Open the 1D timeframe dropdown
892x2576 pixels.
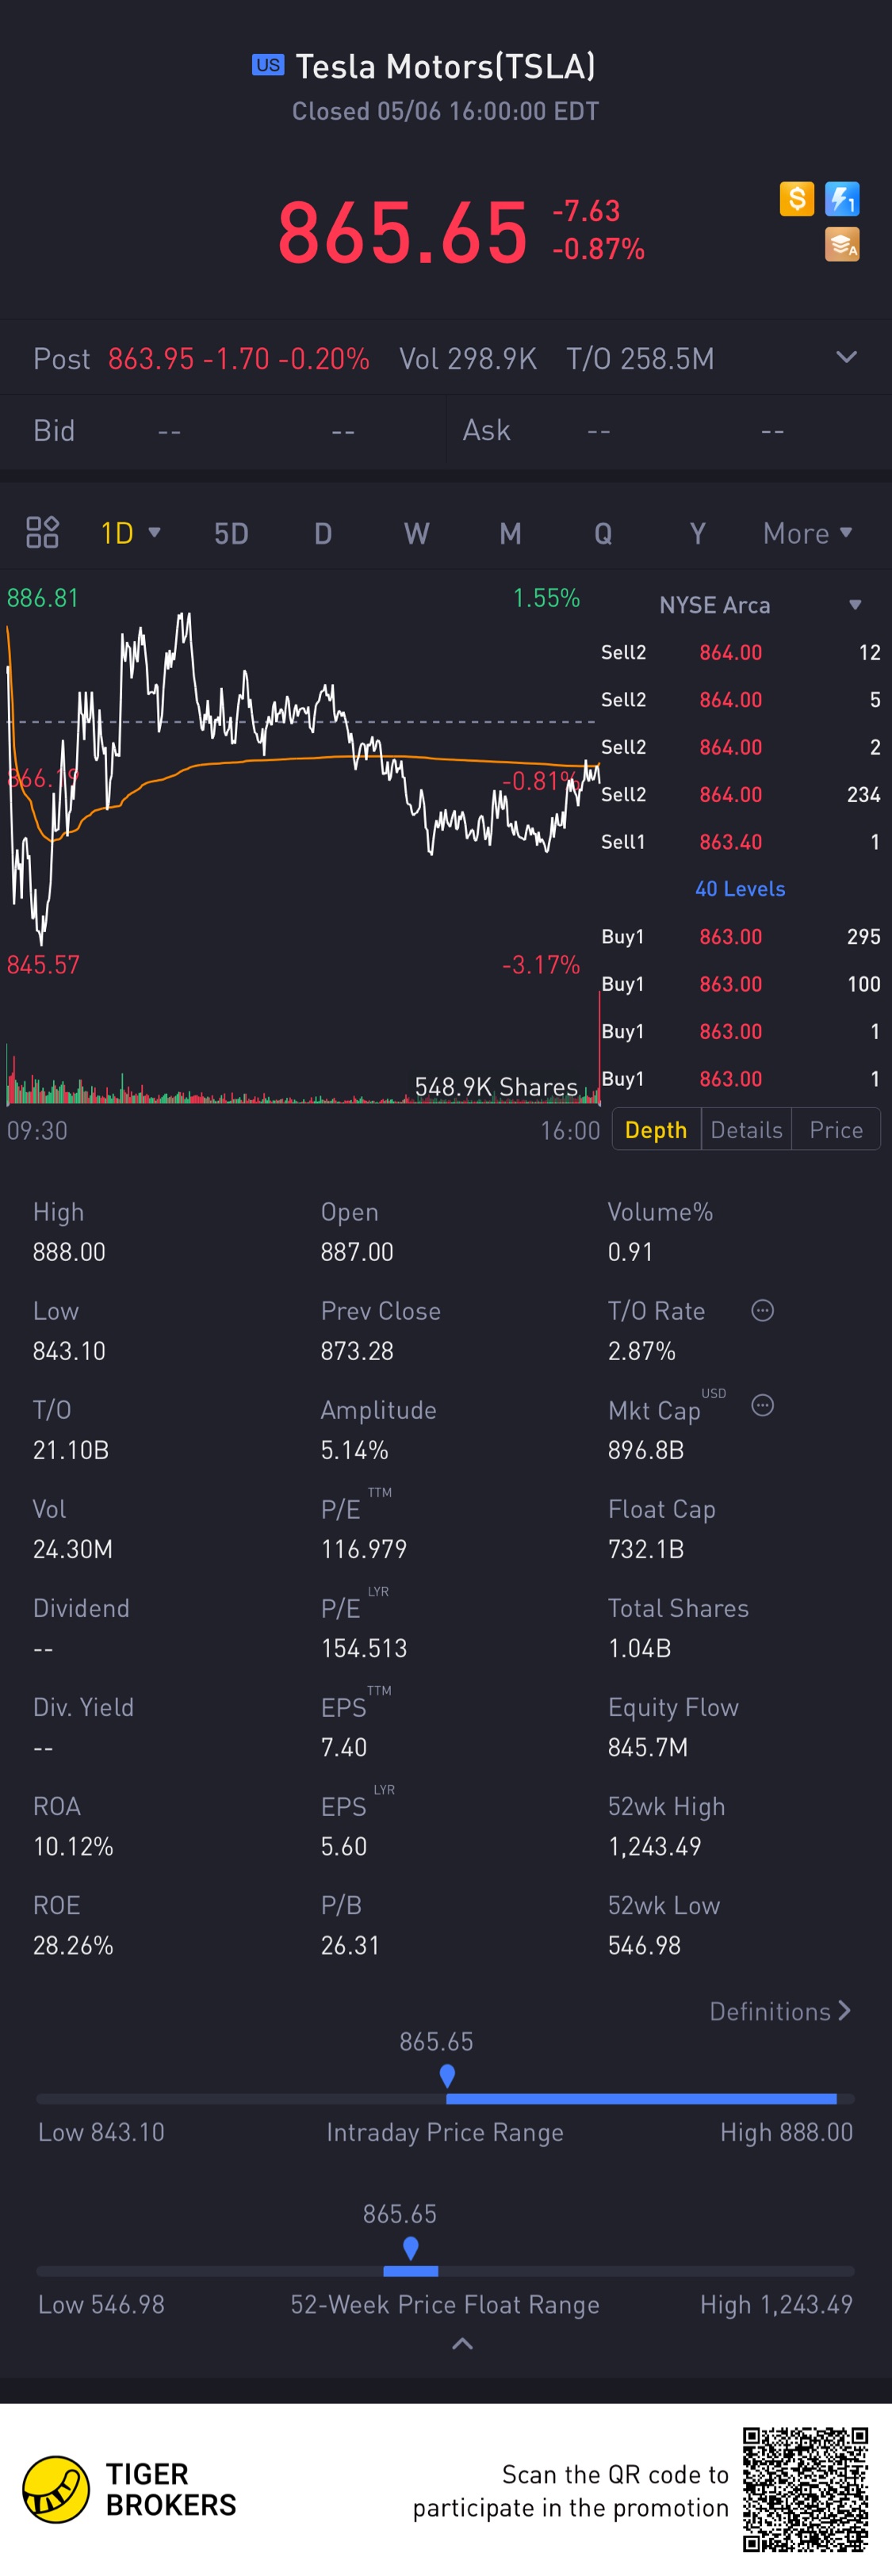pyautogui.click(x=131, y=533)
